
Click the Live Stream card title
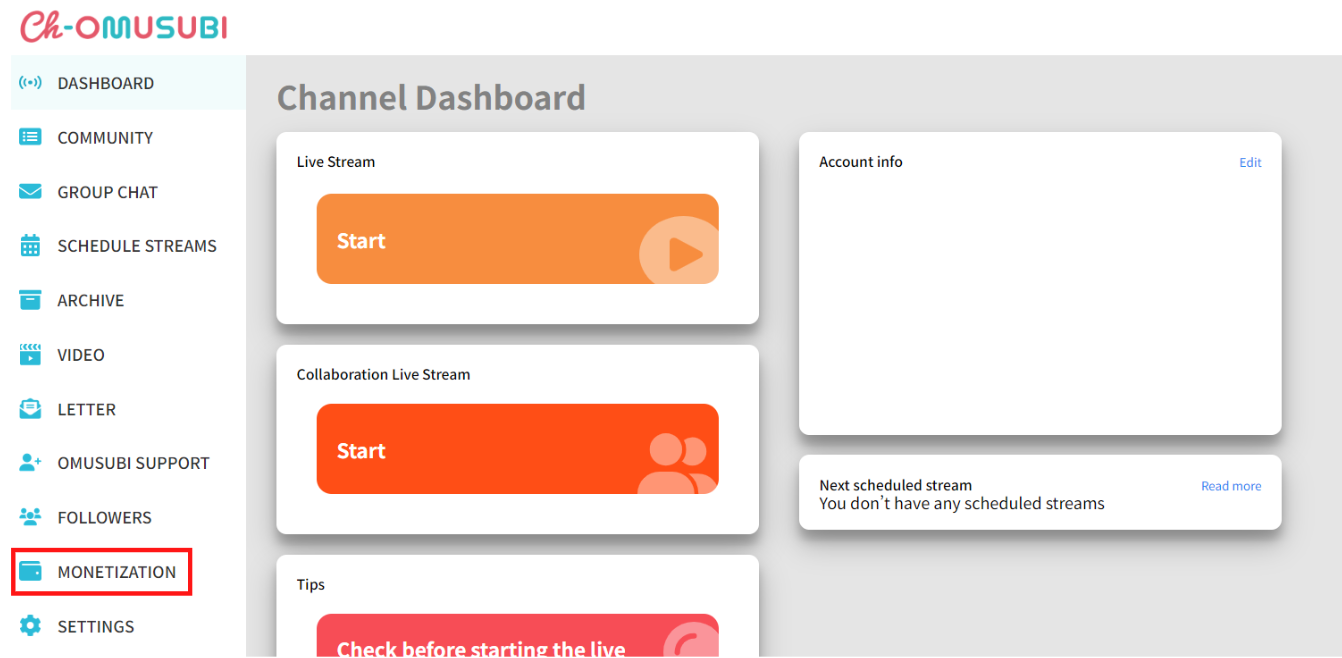(336, 162)
